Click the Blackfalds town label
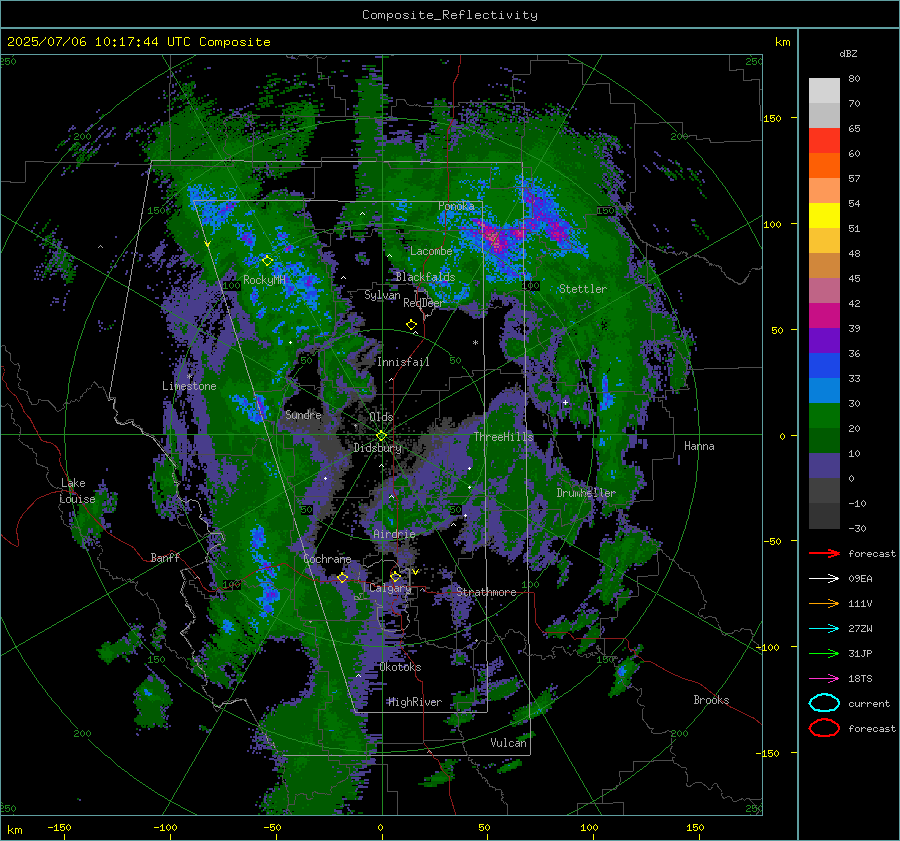 point(425,277)
